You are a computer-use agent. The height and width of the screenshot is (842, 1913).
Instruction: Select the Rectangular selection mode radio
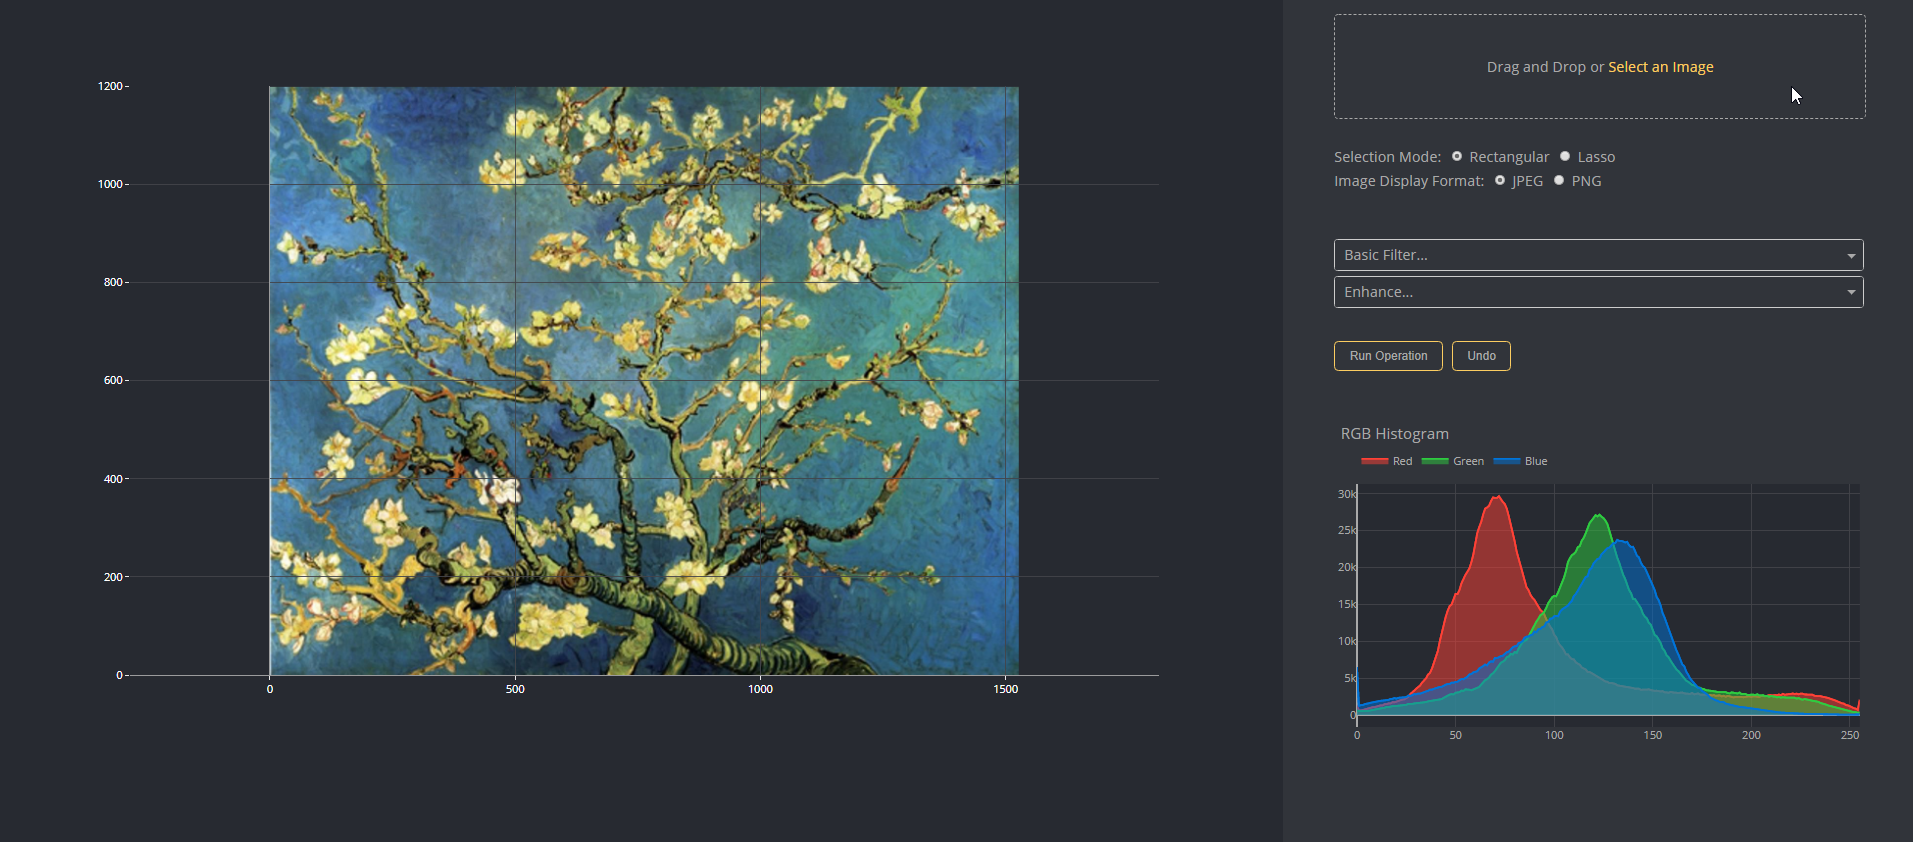(1457, 156)
